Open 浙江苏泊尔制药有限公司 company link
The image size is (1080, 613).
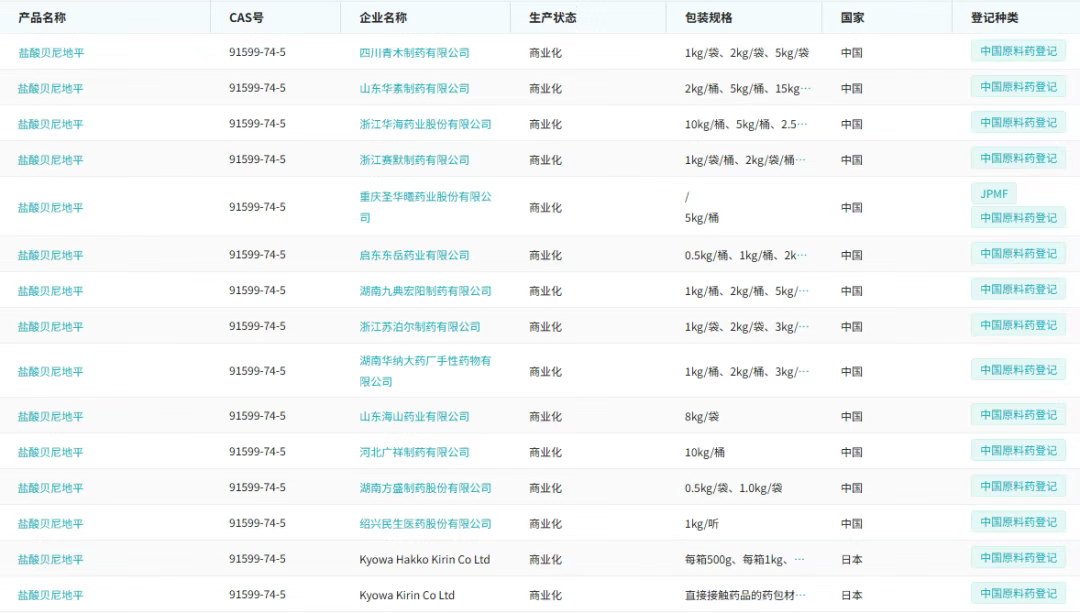[420, 327]
